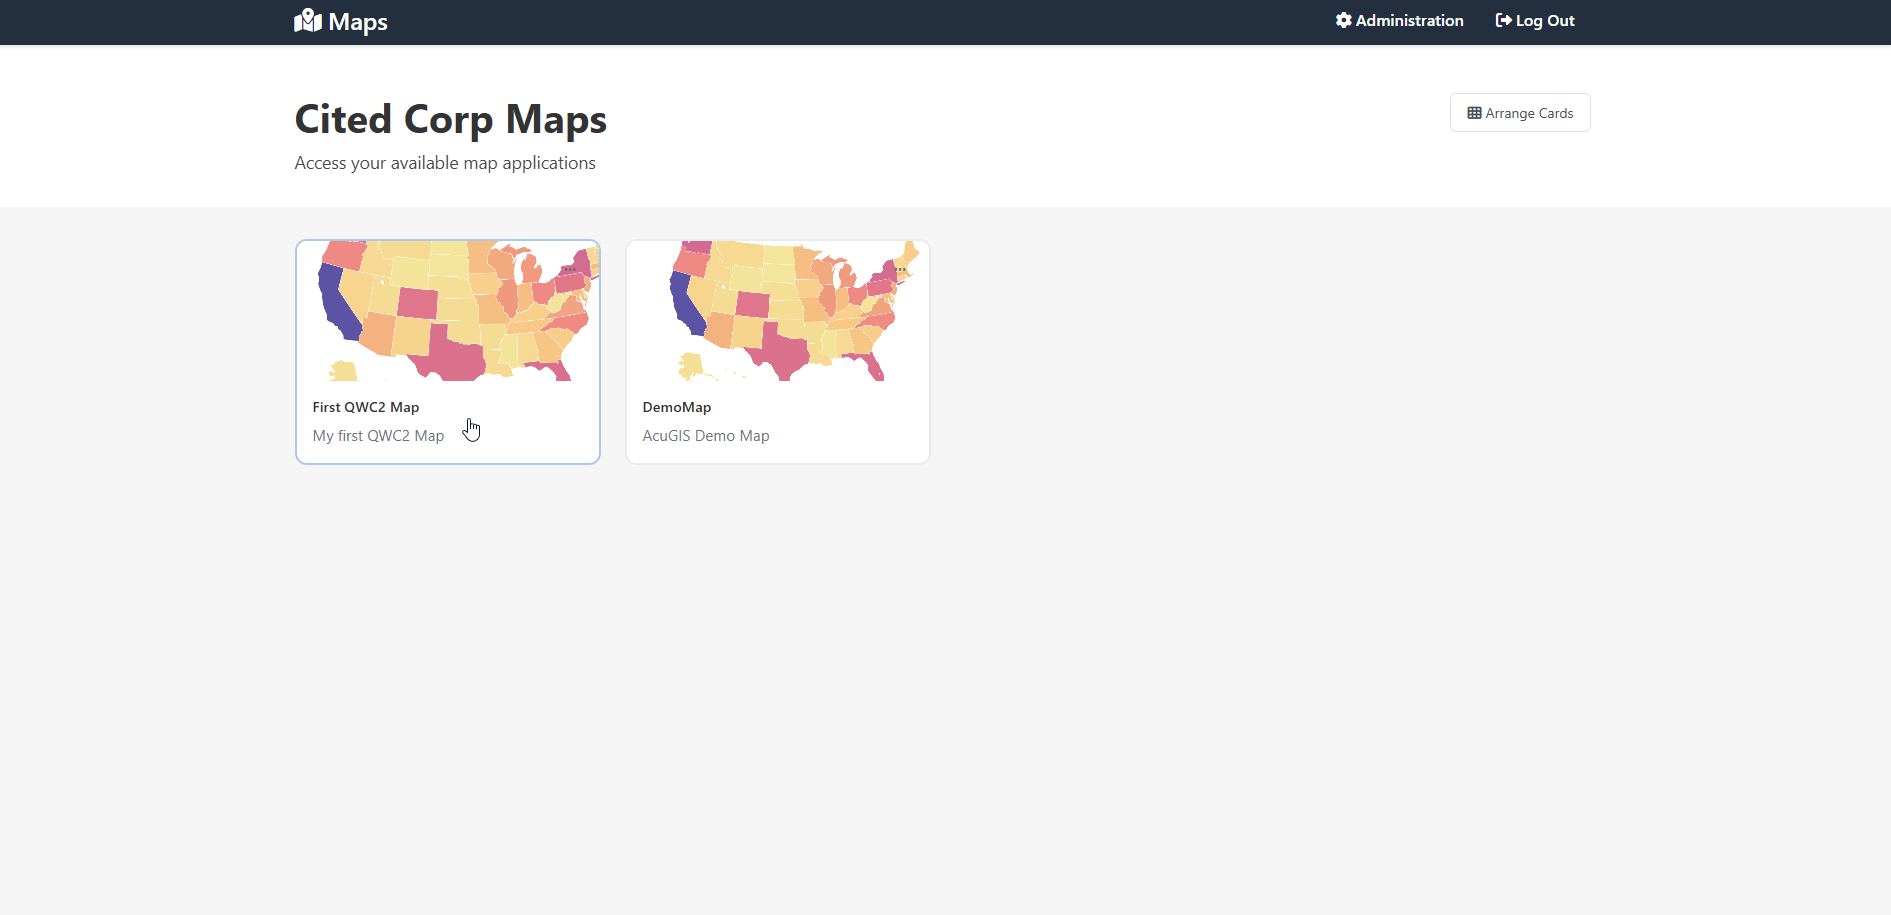Image resolution: width=1891 pixels, height=915 pixels.
Task: Click the grid icon on Arrange Cards
Action: click(1474, 113)
